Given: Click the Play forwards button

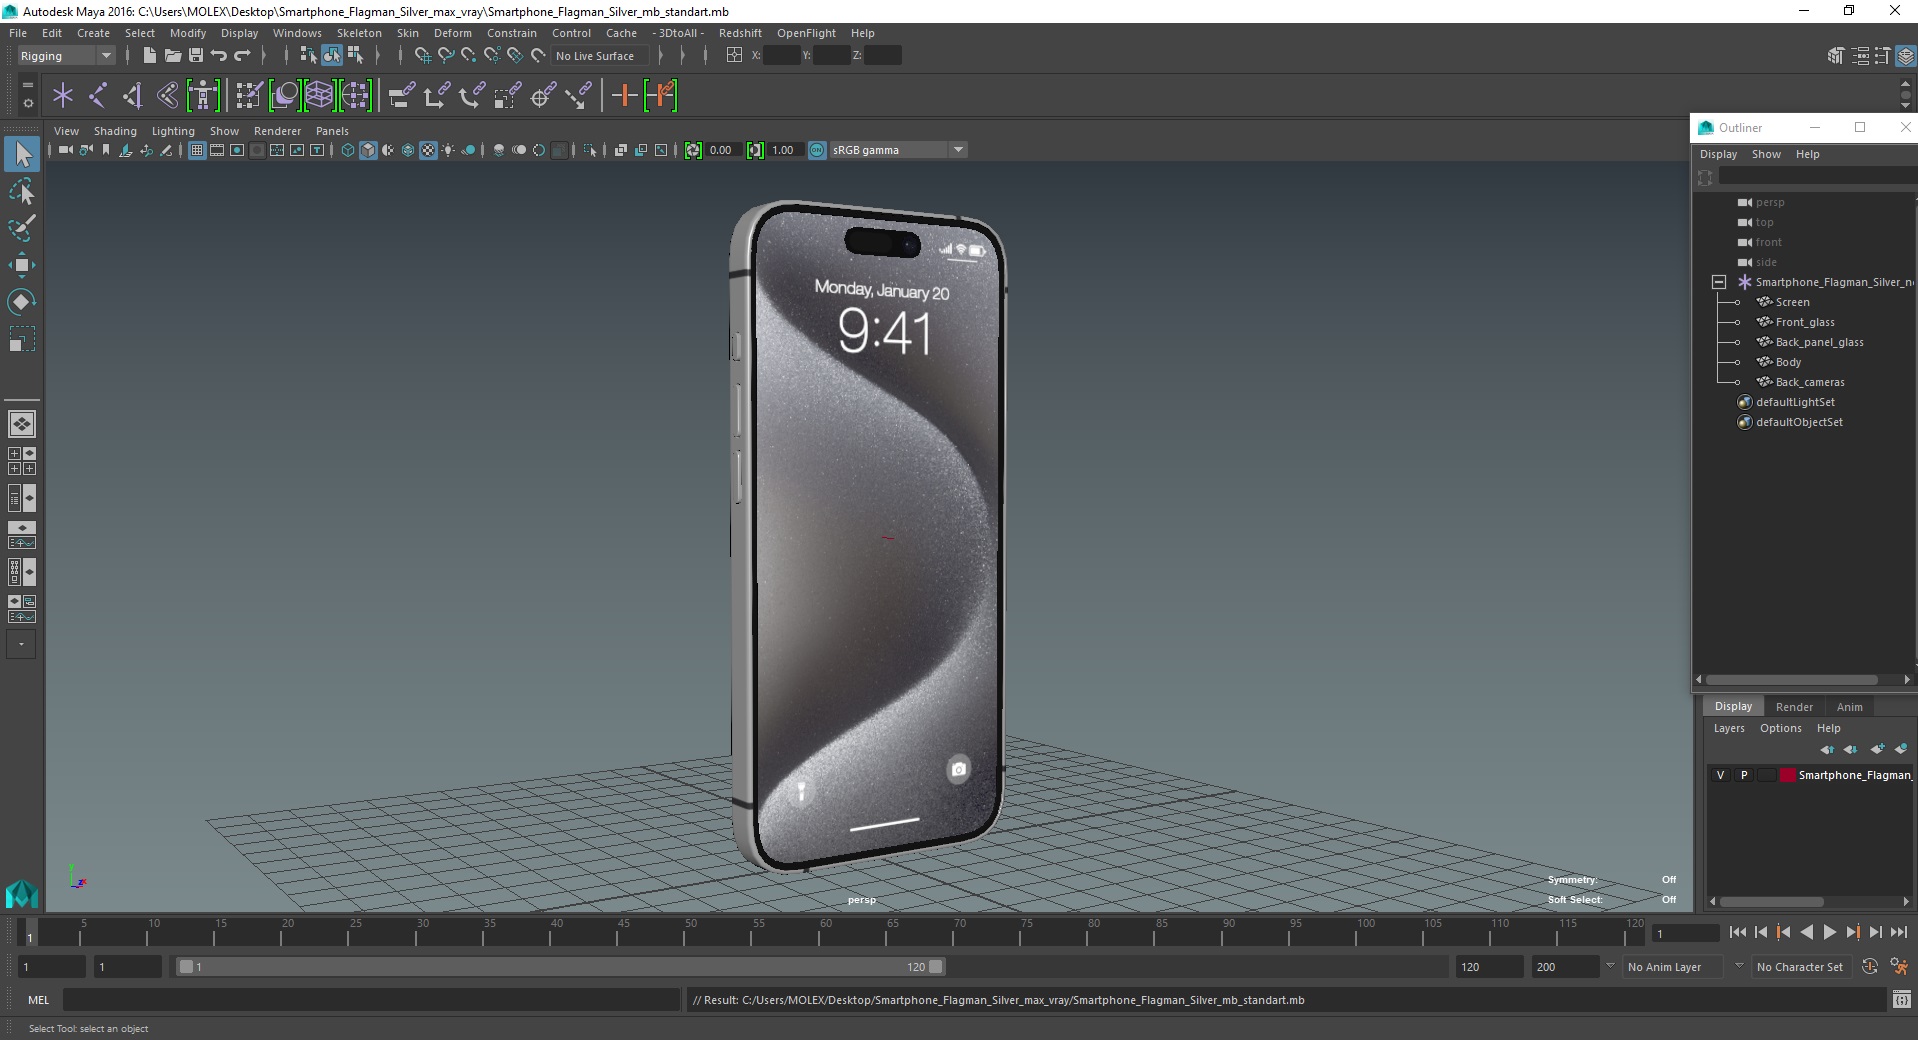Looking at the screenshot, I should (1829, 932).
